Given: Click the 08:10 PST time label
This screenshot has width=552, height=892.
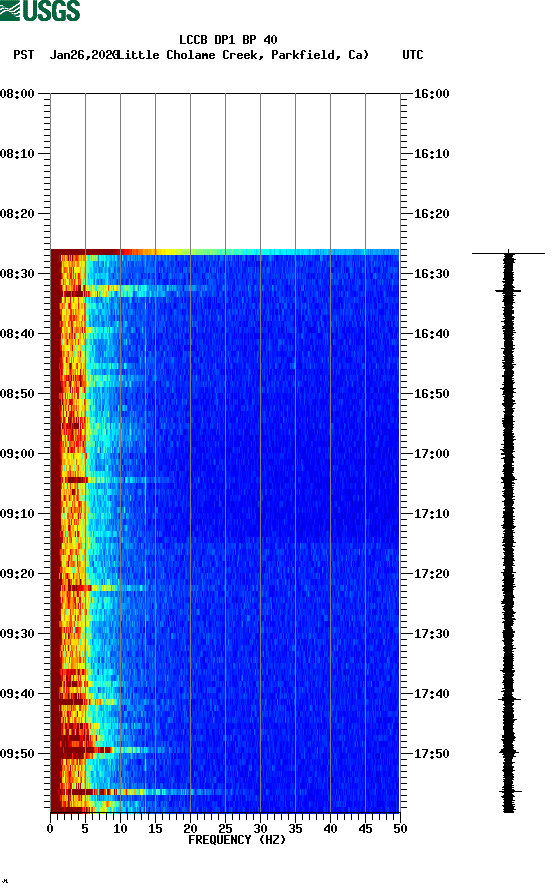Looking at the screenshot, I should click(18, 154).
